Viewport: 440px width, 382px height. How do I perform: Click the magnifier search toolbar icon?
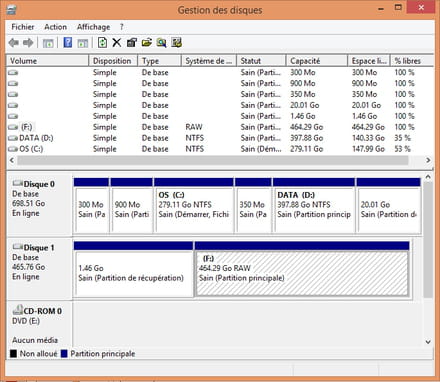162,43
